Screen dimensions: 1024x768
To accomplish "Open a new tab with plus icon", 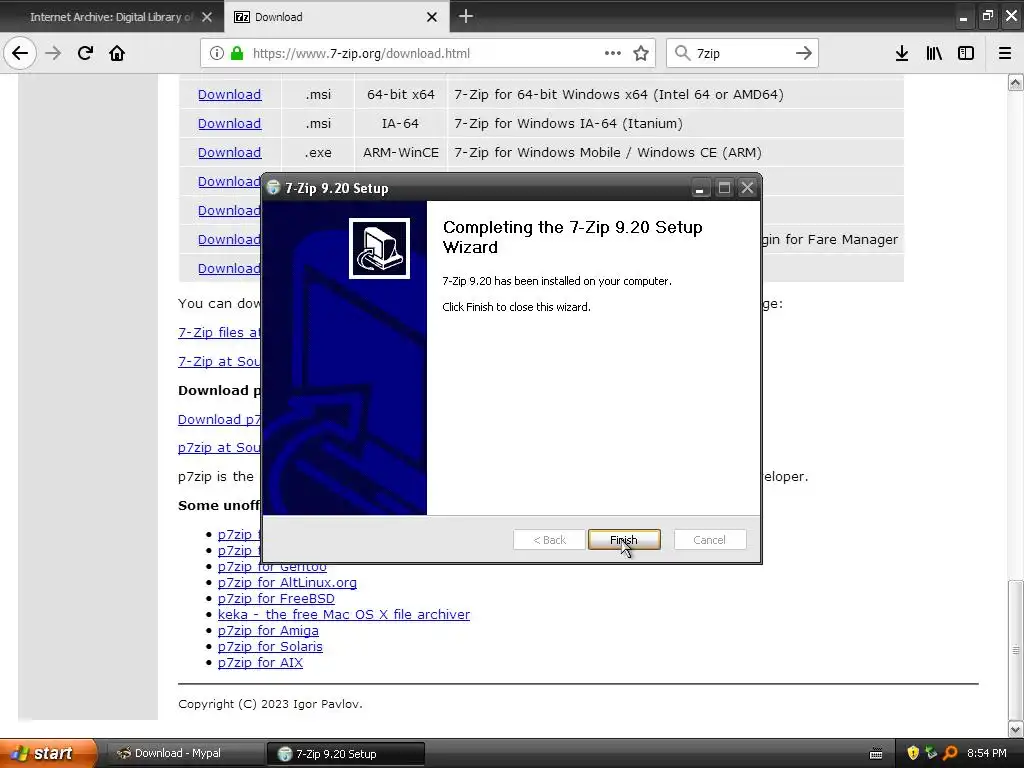I will [466, 16].
